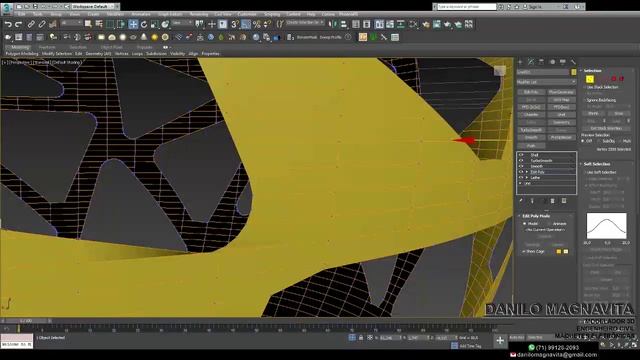
Task: Toggle the Smooth modifier eye icon
Action: [521, 167]
